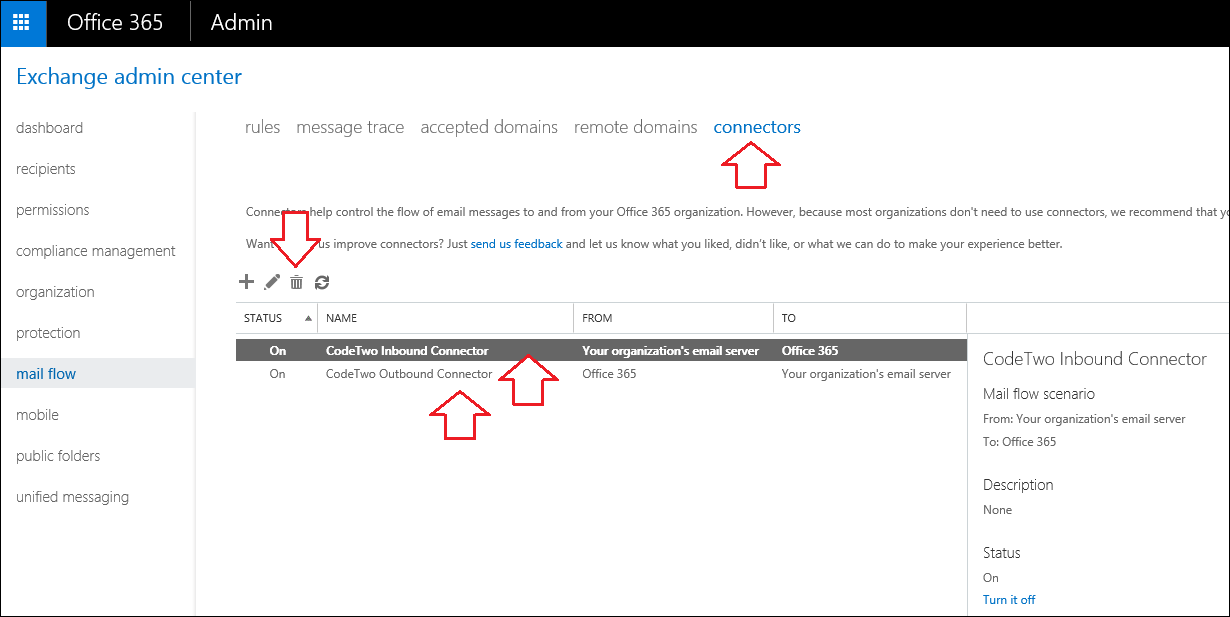1230x617 pixels.
Task: Click Office 365 in the Outbound Connector row
Action: pyautogui.click(x=609, y=374)
